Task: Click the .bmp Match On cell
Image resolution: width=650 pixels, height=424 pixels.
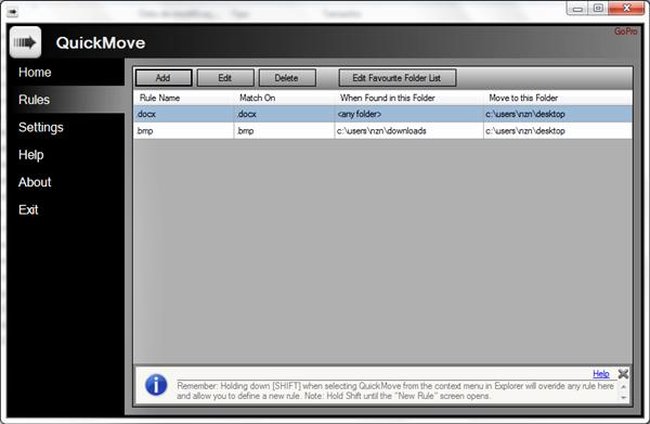Action: click(284, 131)
